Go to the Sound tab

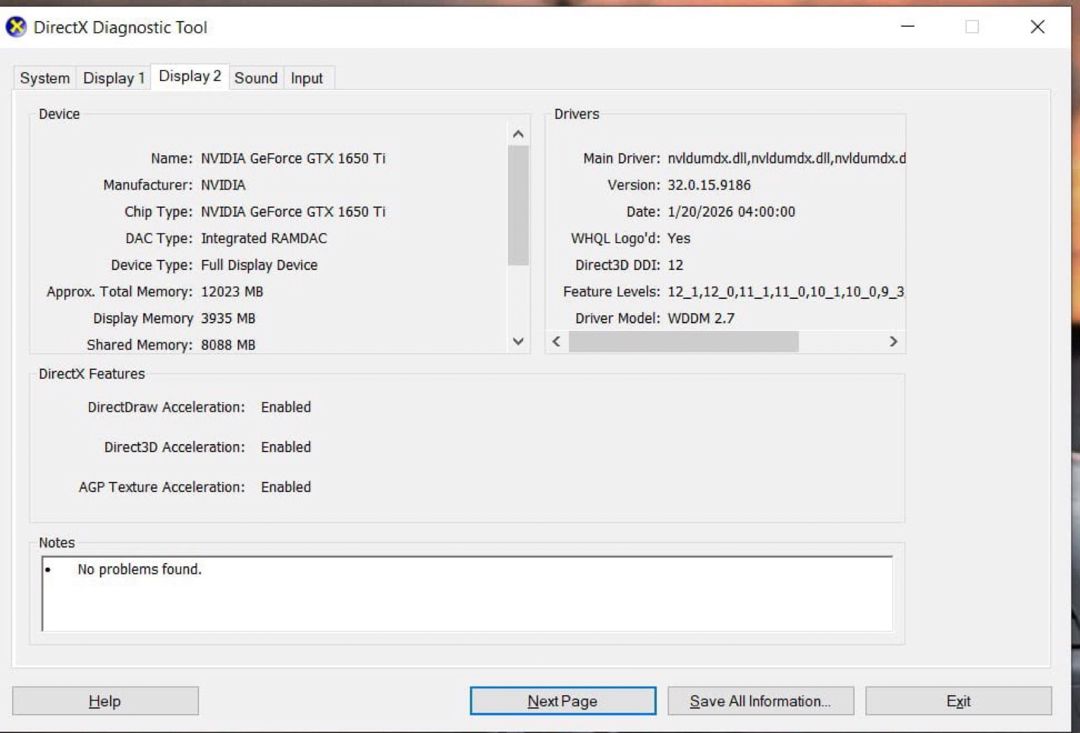(256, 78)
